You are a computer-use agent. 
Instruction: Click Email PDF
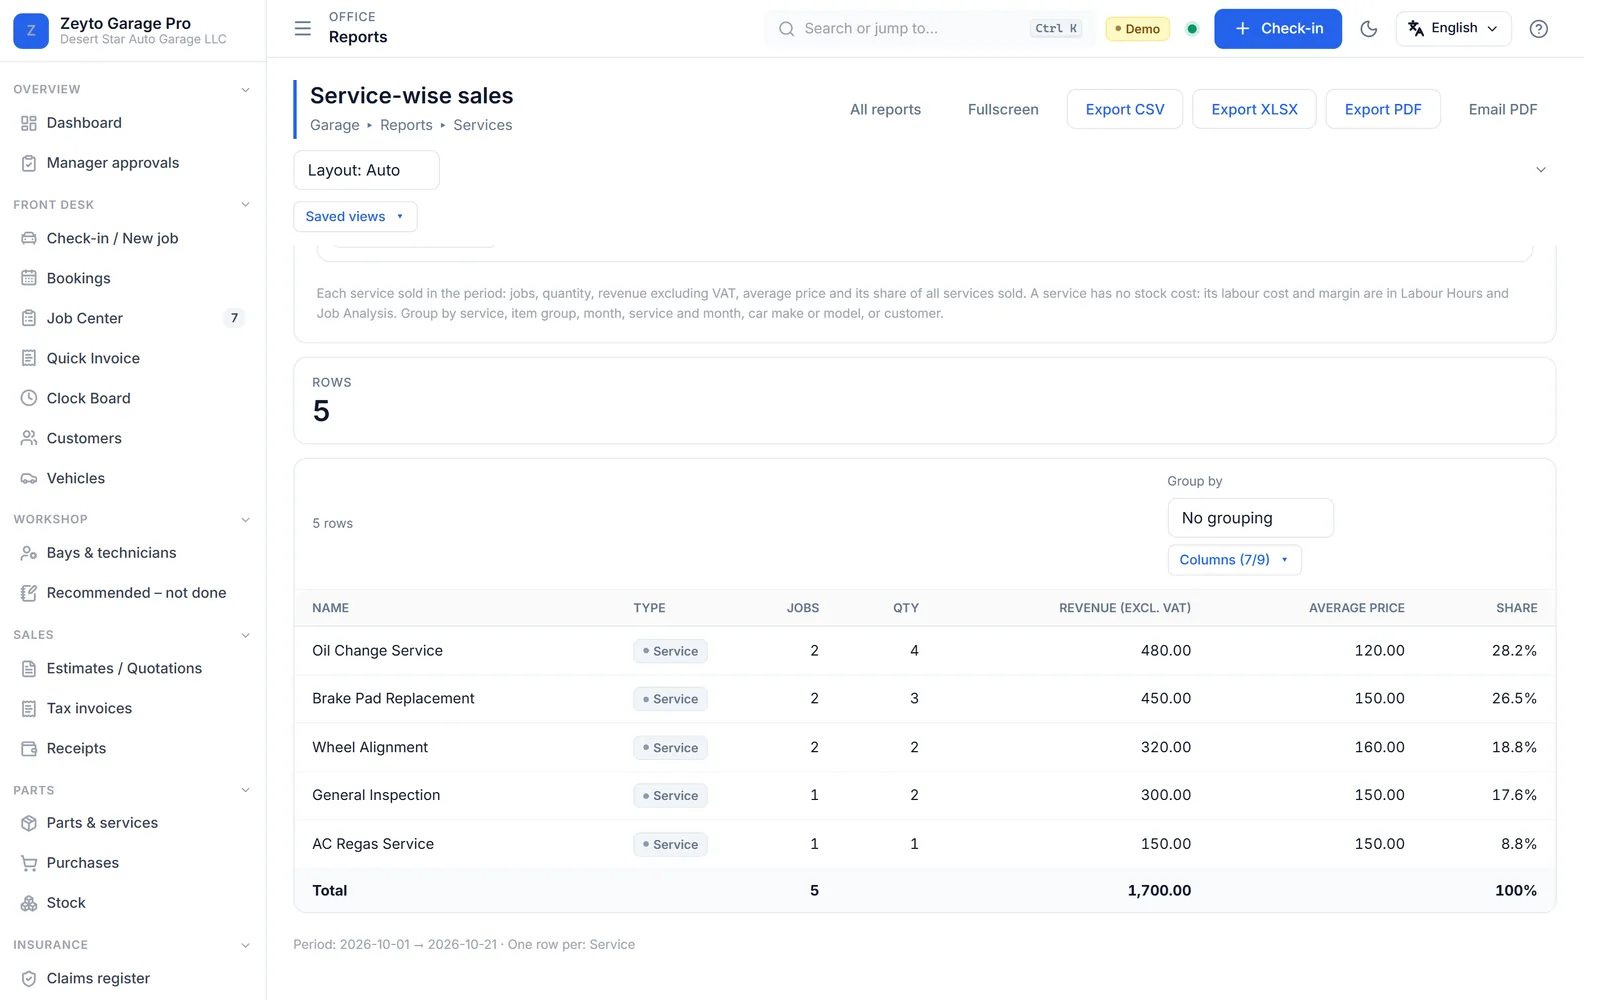coord(1502,109)
